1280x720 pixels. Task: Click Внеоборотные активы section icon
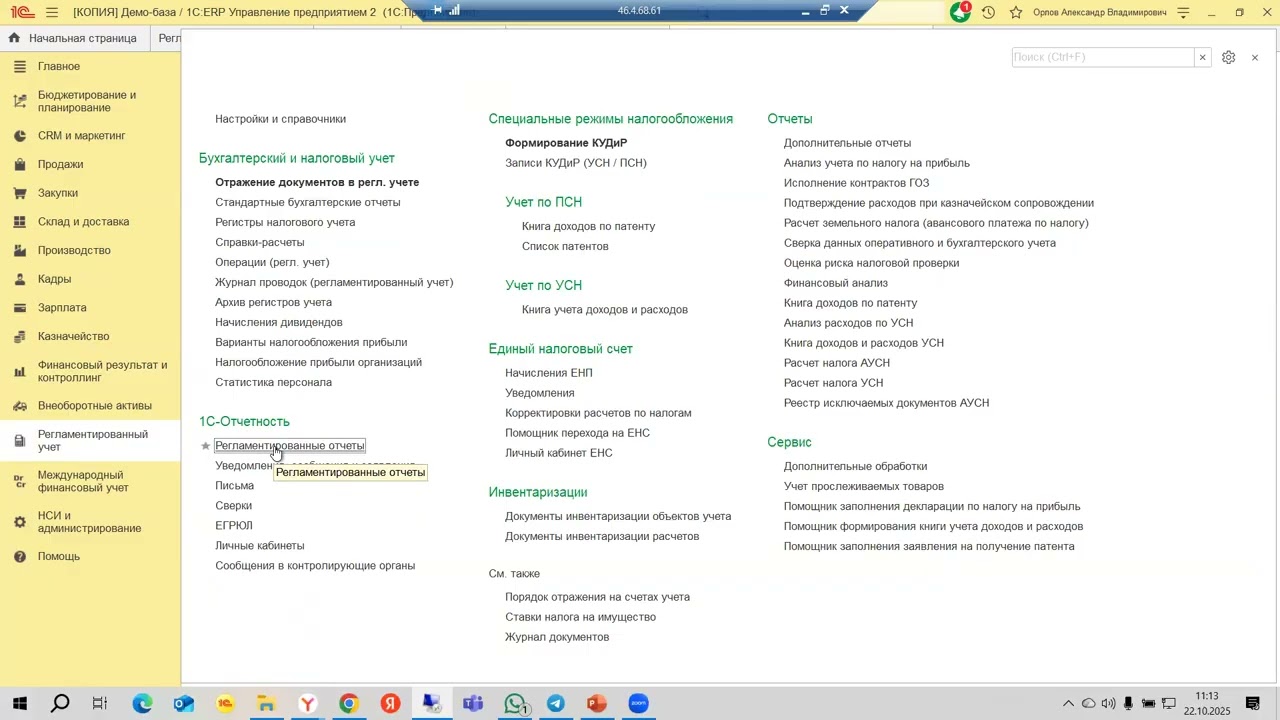pos(19,406)
